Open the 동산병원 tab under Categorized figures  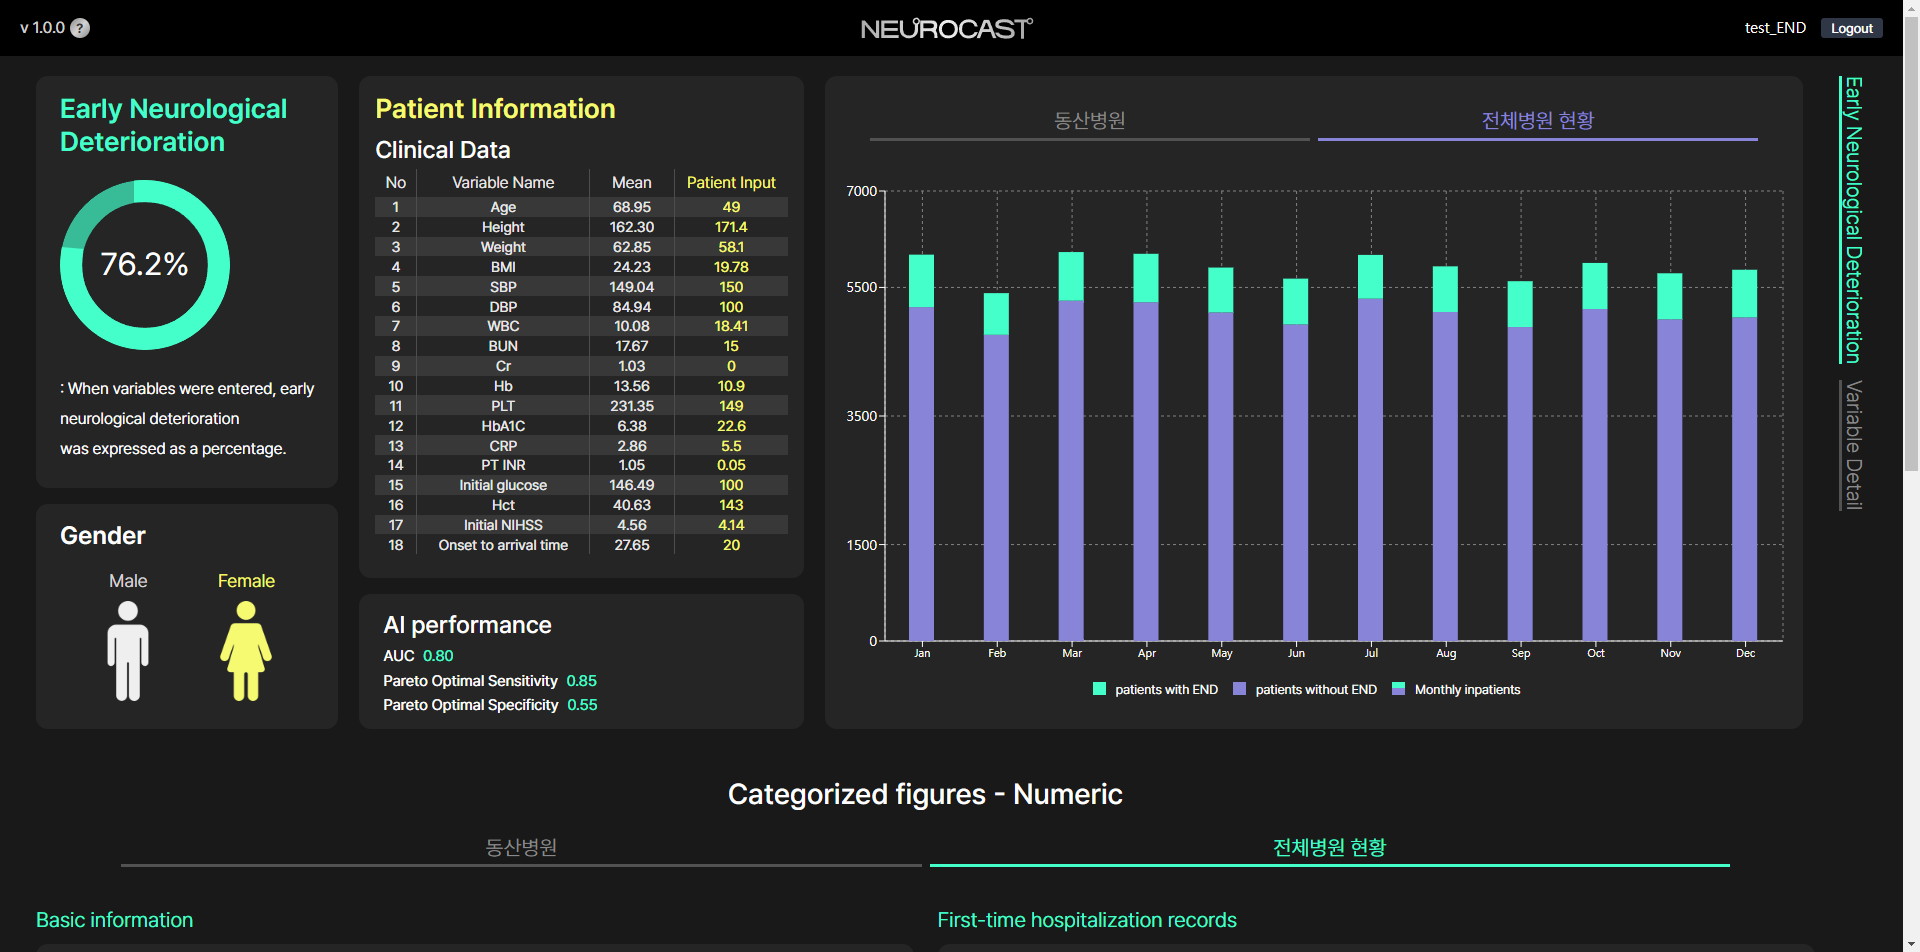[521, 848]
